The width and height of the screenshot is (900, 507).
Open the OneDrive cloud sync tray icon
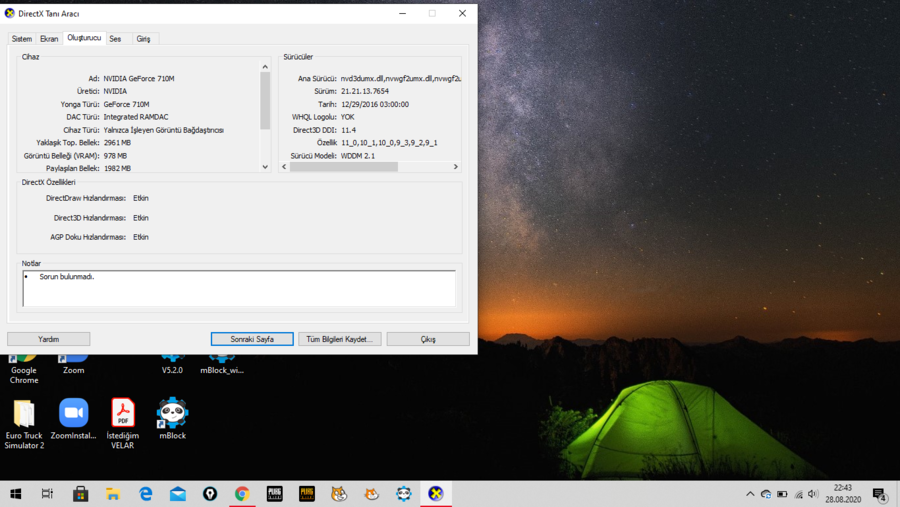point(766,494)
